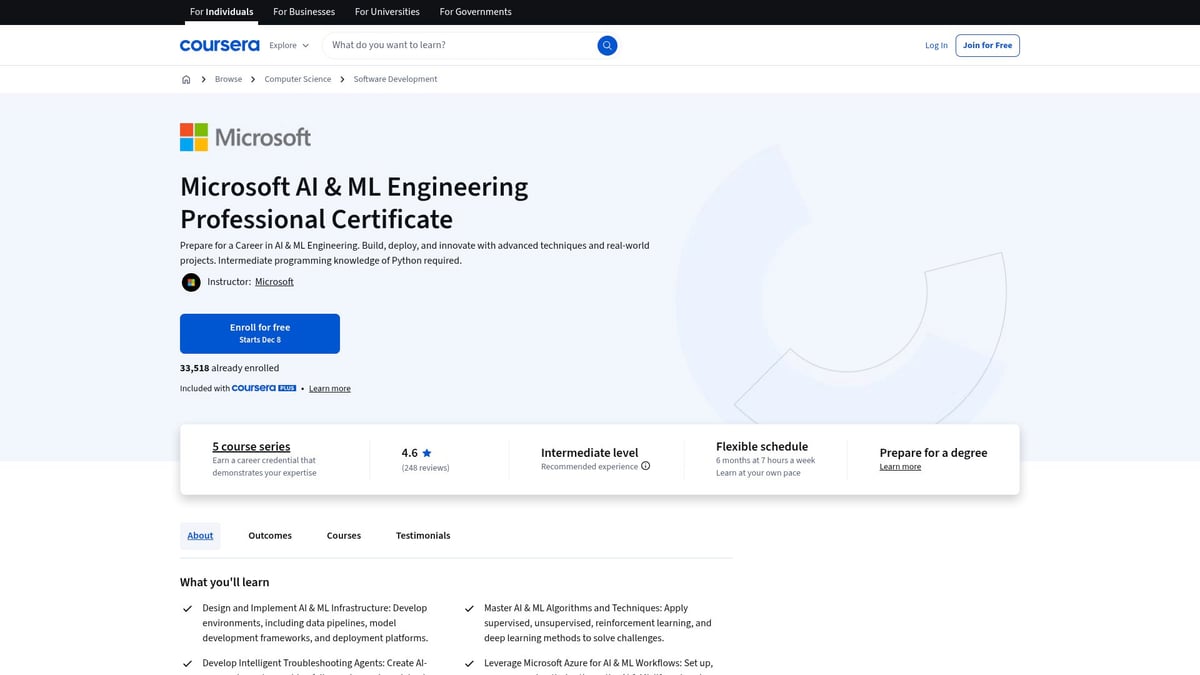The height and width of the screenshot is (675, 1200).
Task: Click the Microsoft instructor avatar icon
Action: click(191, 282)
